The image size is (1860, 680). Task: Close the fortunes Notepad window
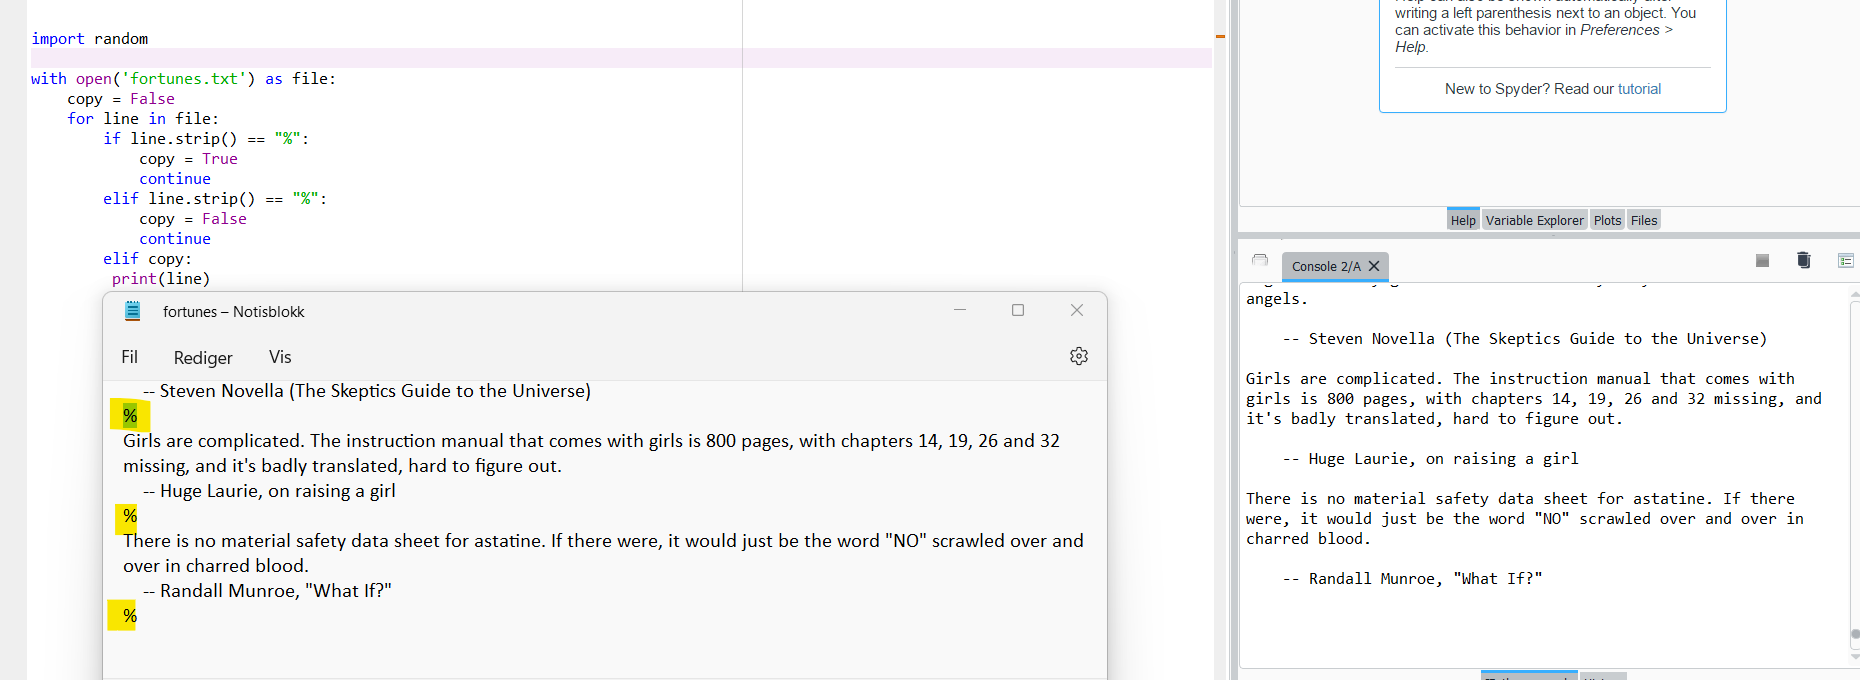(x=1077, y=310)
